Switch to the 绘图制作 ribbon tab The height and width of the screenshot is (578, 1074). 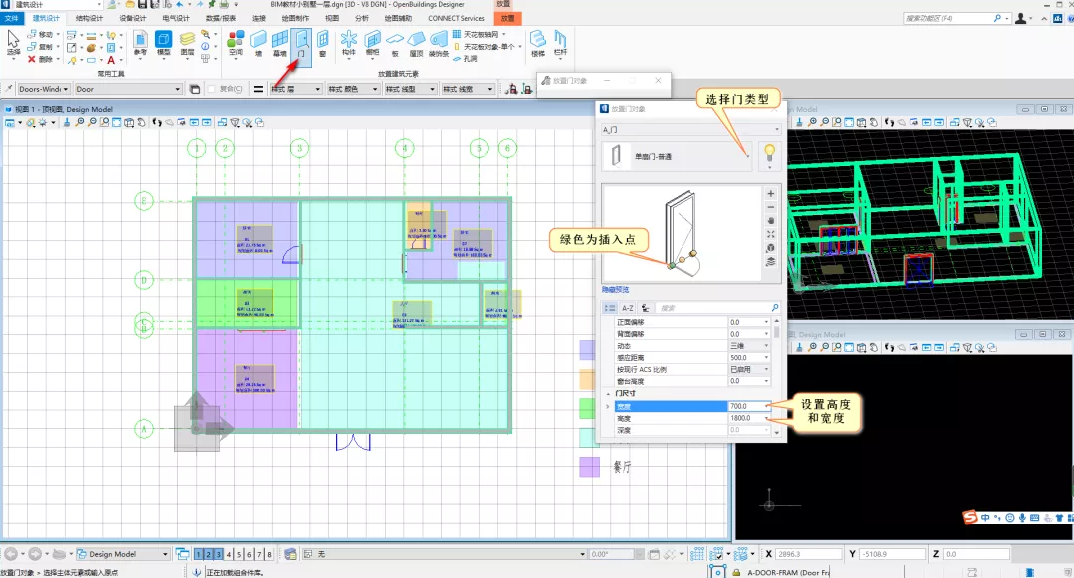pos(295,18)
